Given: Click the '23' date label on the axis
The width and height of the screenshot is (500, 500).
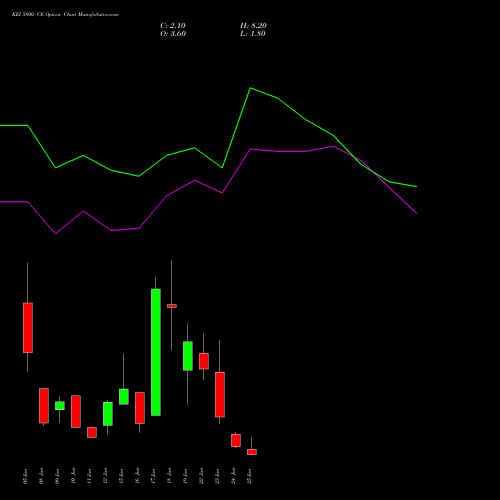Looking at the screenshot, I should coord(217,476).
